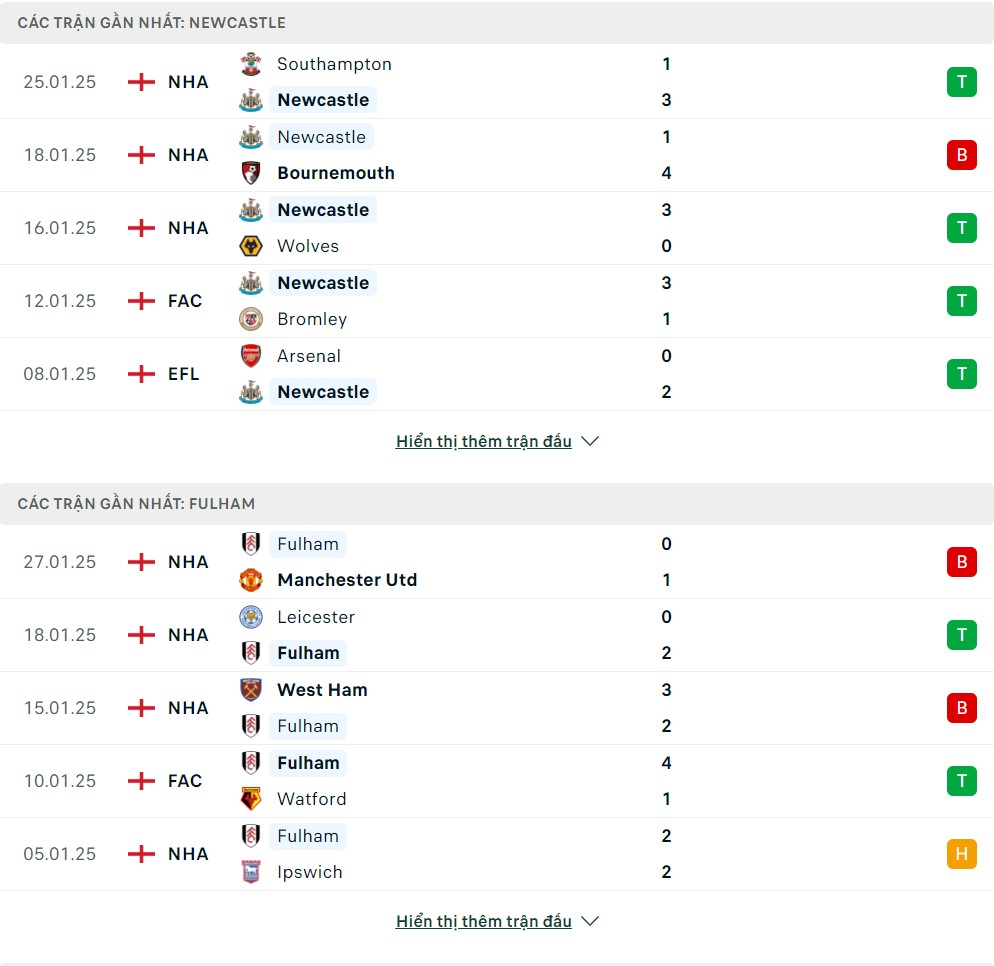
Task: Click the Watford club crest
Action: point(251,799)
